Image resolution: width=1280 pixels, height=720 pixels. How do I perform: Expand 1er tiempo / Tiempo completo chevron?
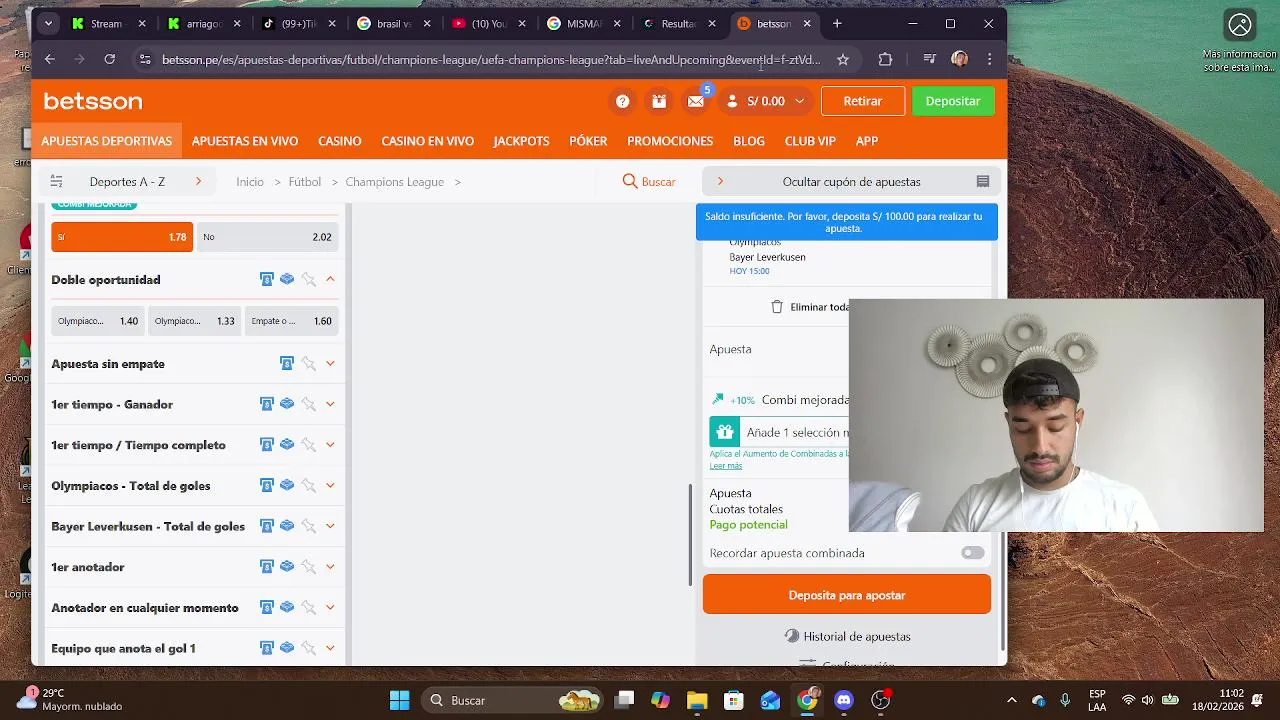pos(330,445)
